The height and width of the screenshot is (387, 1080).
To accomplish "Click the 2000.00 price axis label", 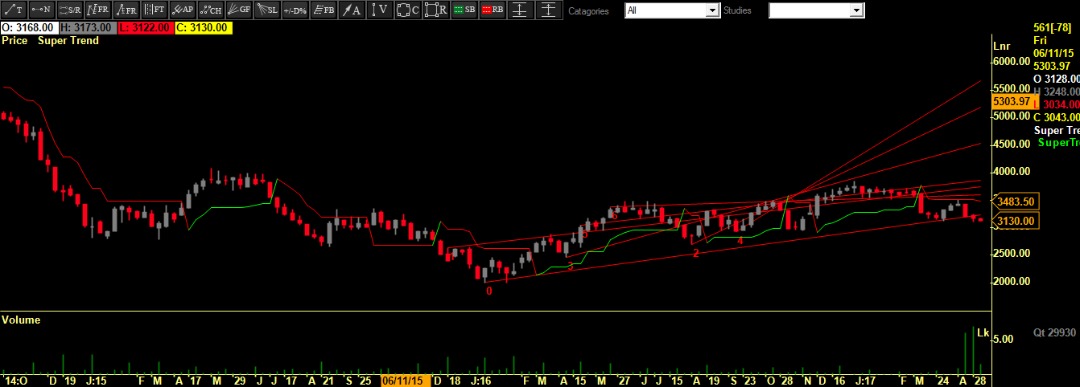I will (1011, 281).
